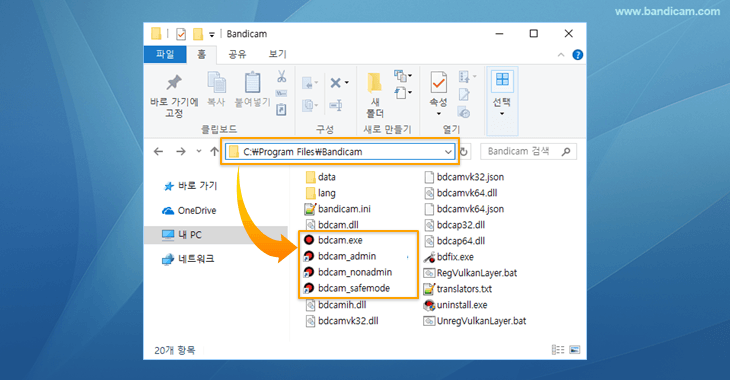Screen dimensions: 730x380
Task: Select the bdcamvk64.json file
Action: coord(464,209)
